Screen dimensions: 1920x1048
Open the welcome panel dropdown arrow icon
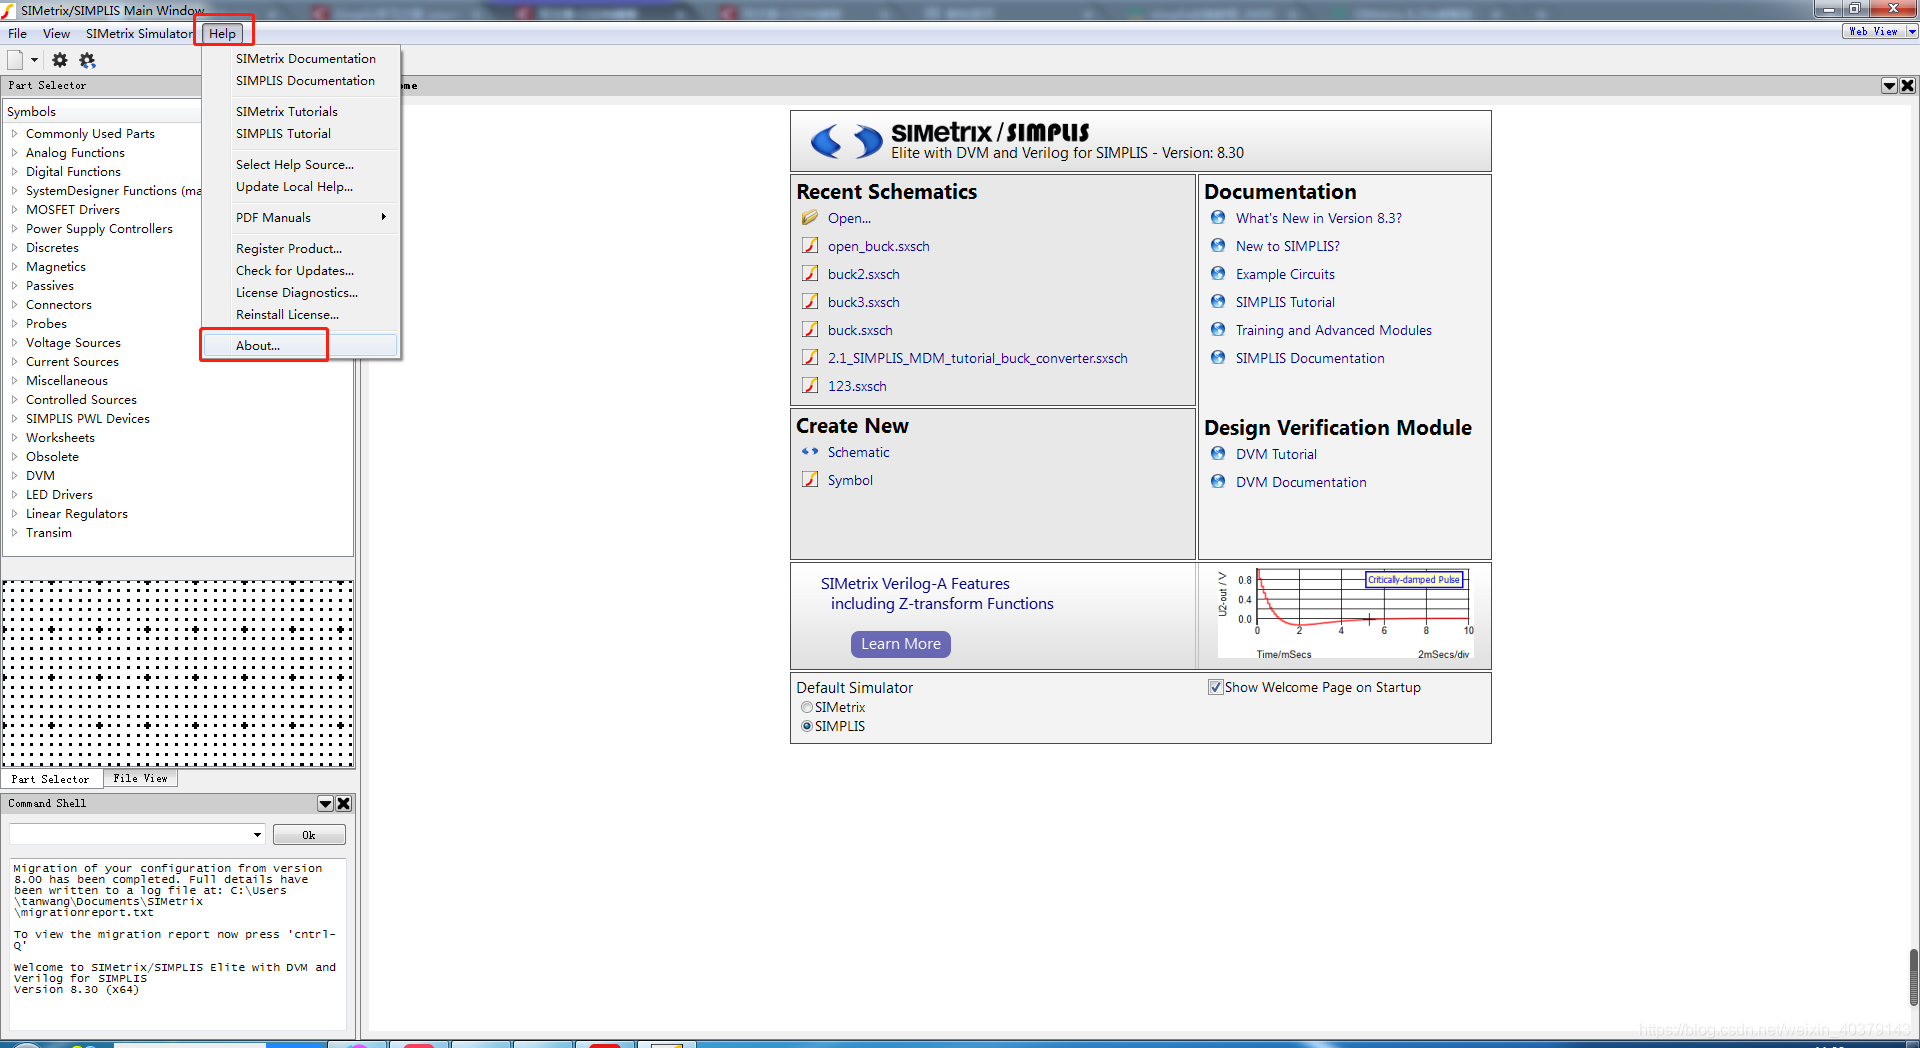[x=1889, y=86]
